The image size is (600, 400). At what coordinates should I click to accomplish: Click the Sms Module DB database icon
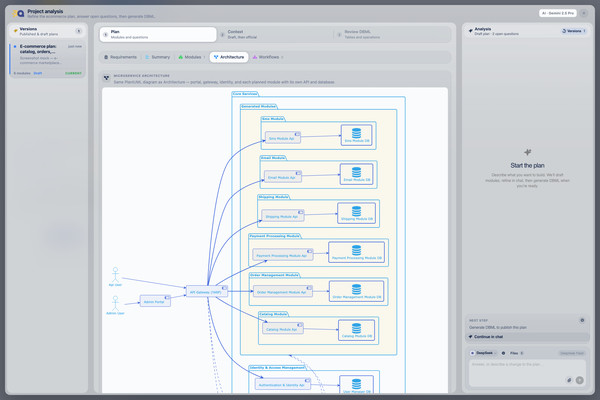357,135
